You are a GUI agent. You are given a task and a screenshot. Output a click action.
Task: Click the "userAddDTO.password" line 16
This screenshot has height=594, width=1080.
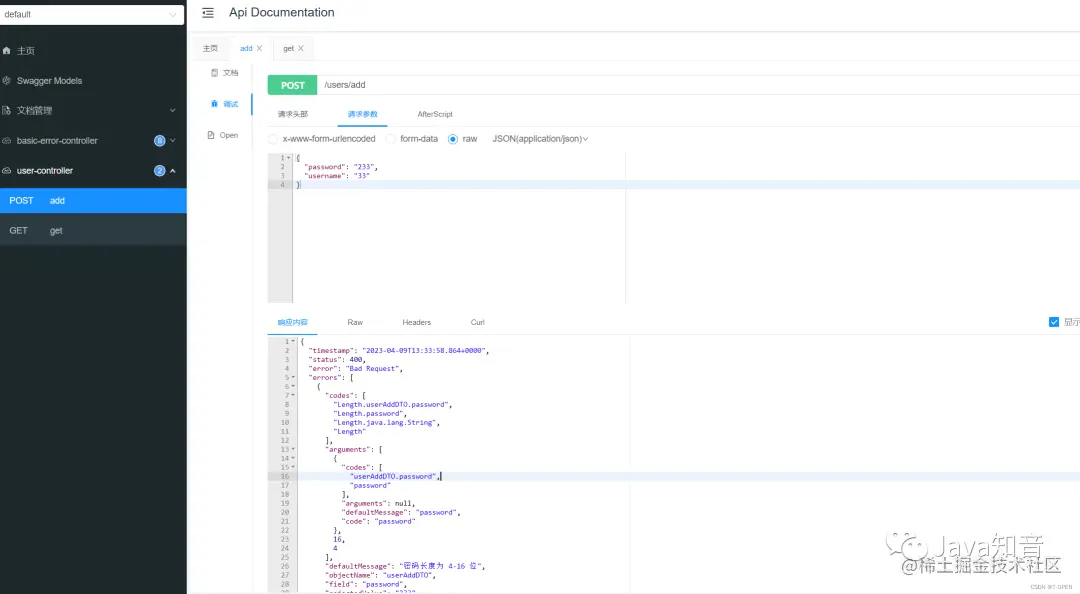click(x=394, y=476)
